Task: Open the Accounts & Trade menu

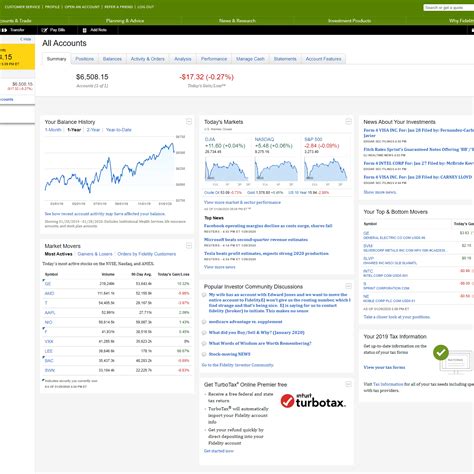Action: tap(15, 21)
